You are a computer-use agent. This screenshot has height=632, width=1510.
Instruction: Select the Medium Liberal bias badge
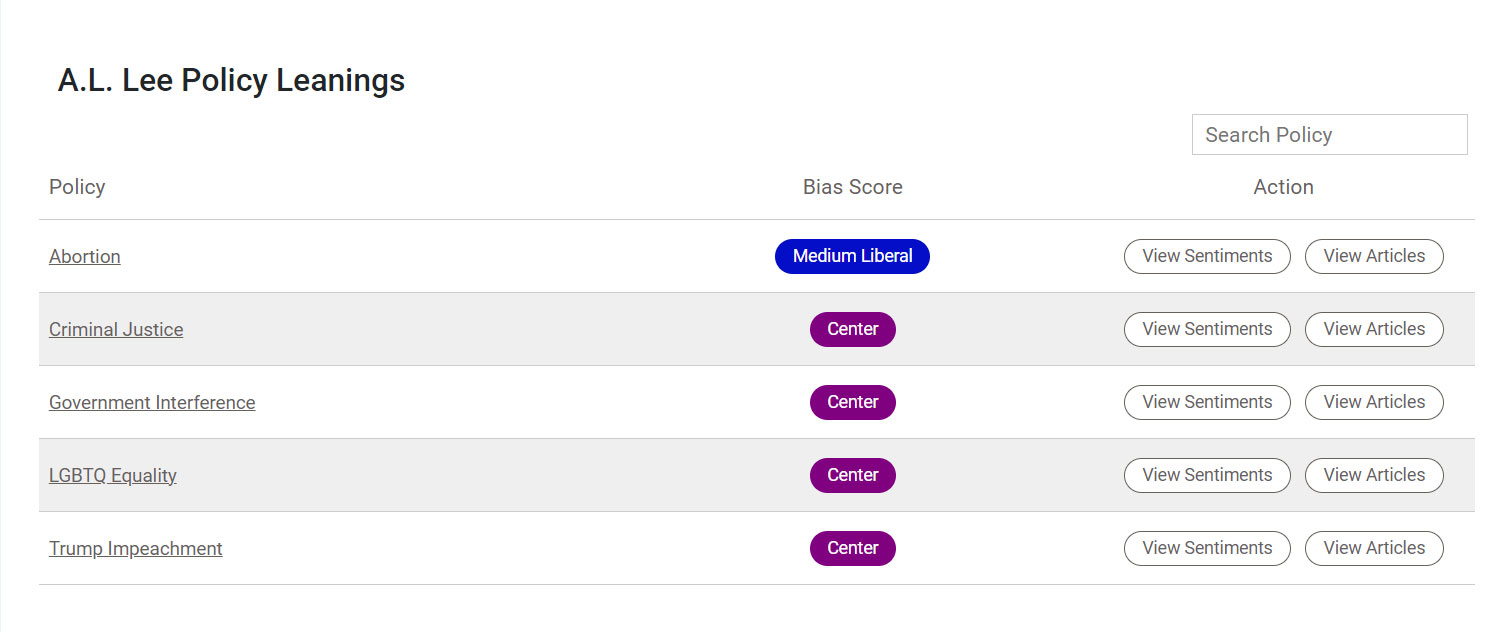[x=852, y=256]
